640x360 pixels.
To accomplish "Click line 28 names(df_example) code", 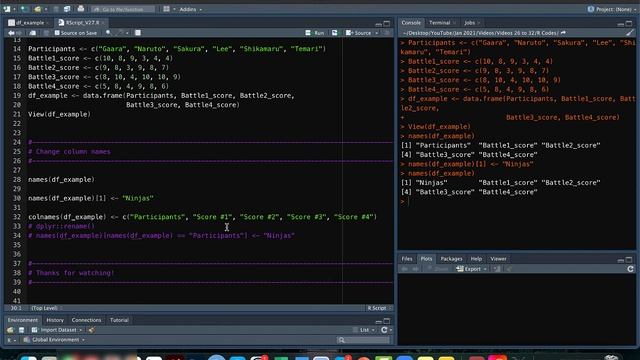I will point(61,180).
